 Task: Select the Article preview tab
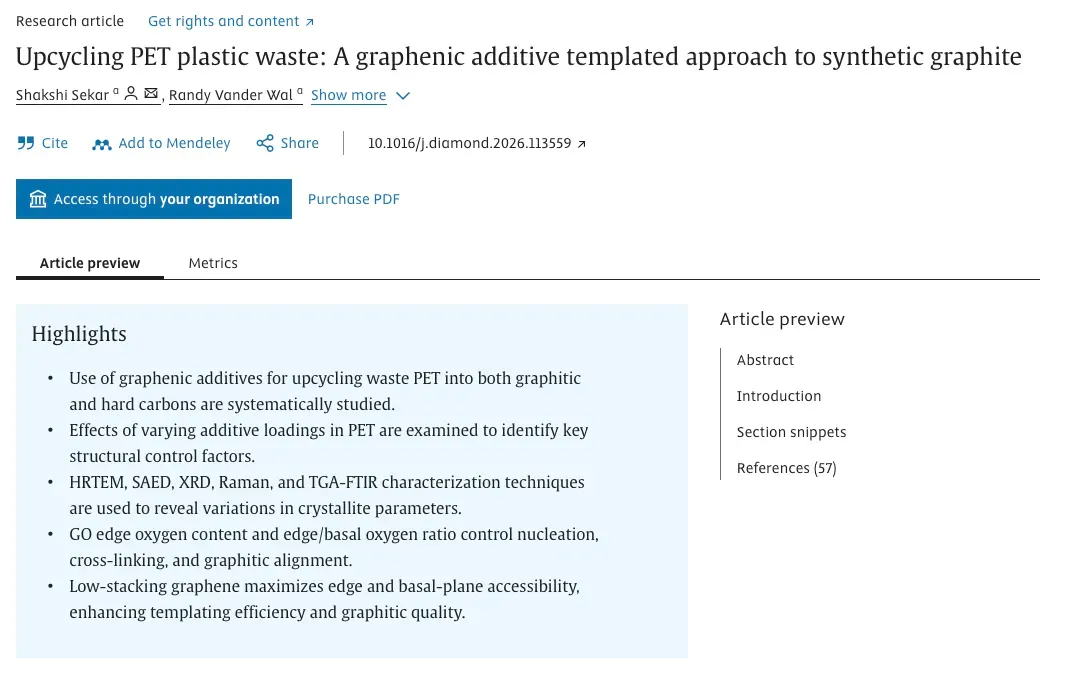89,263
